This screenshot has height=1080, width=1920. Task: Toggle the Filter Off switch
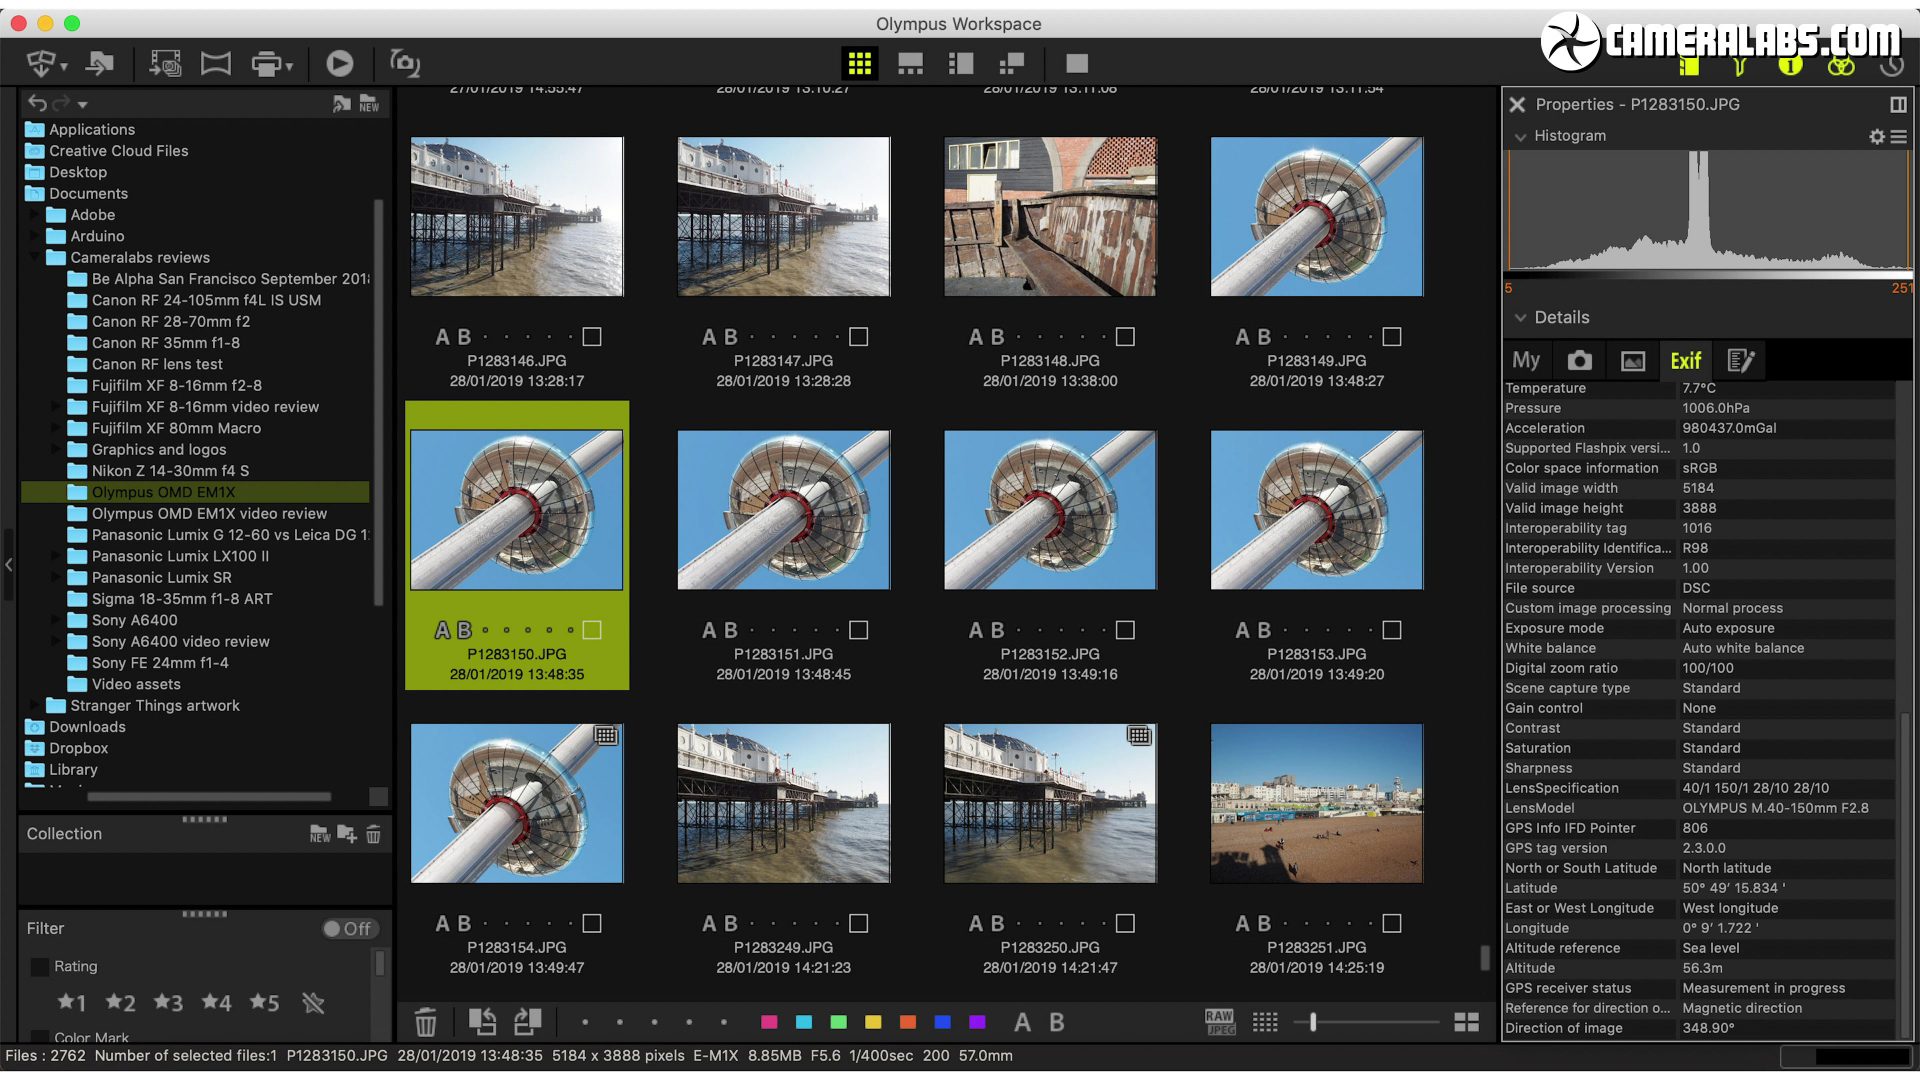click(347, 929)
